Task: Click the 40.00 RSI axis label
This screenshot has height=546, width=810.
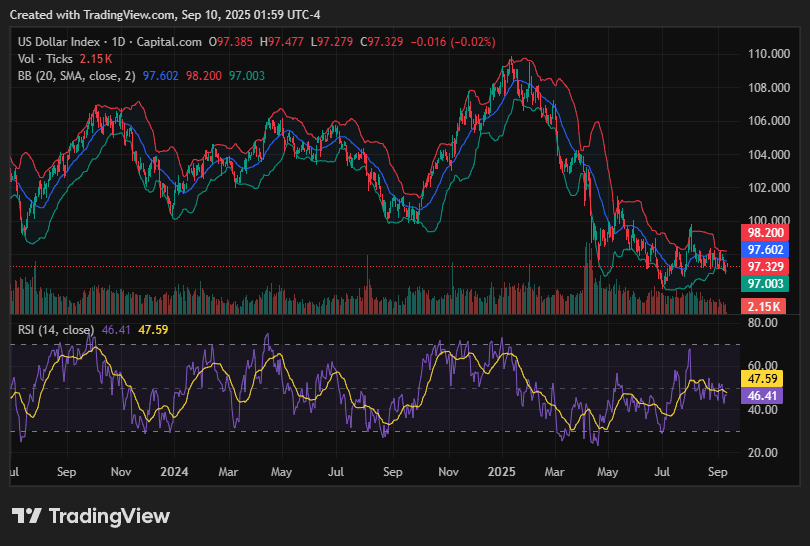Action: click(x=762, y=410)
